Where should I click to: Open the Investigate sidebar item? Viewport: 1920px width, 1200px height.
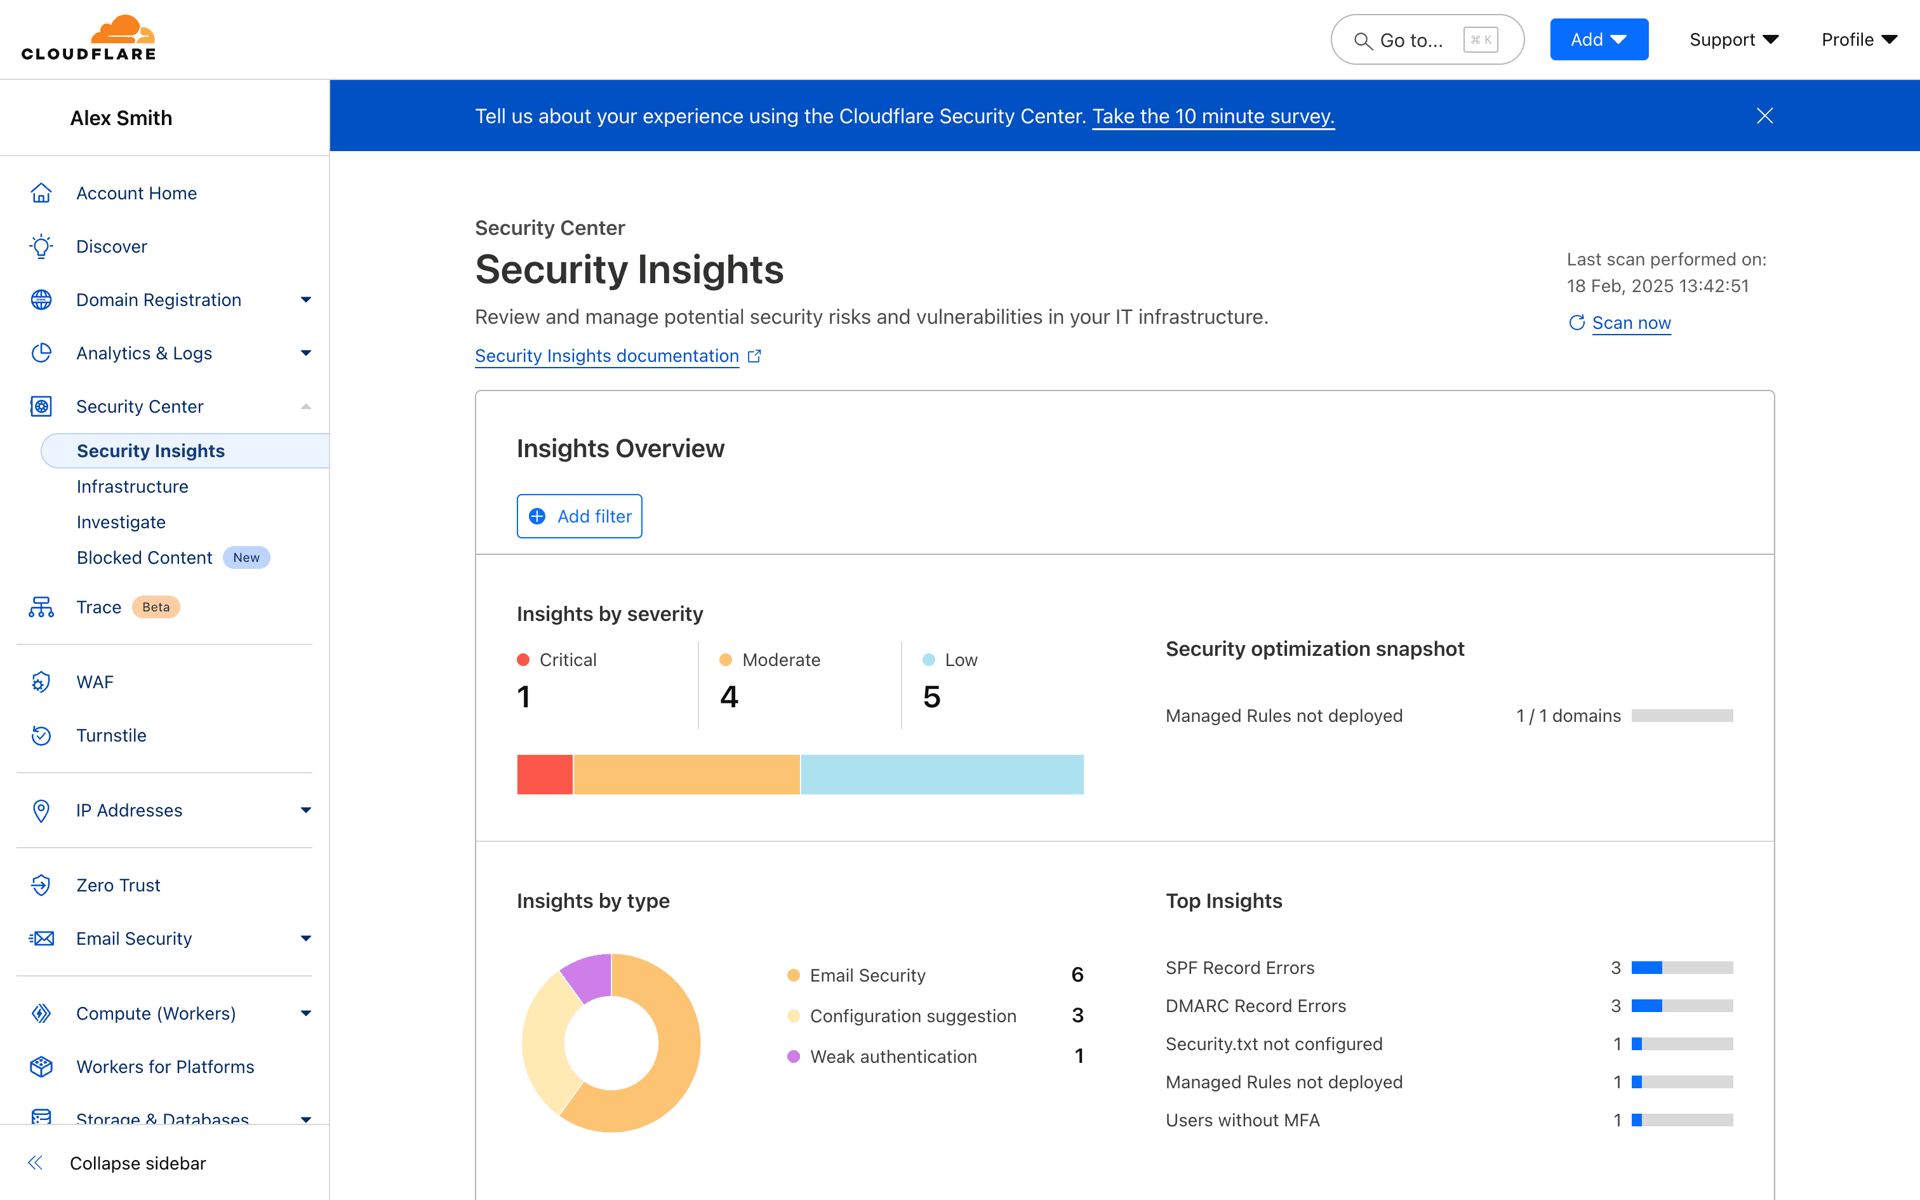point(121,522)
